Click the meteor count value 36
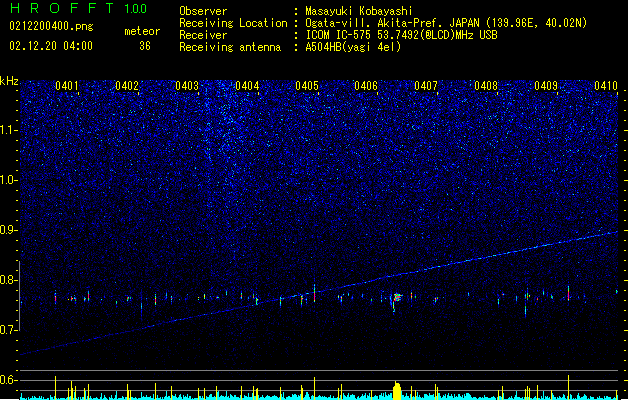This screenshot has width=629, height=400. tap(145, 46)
